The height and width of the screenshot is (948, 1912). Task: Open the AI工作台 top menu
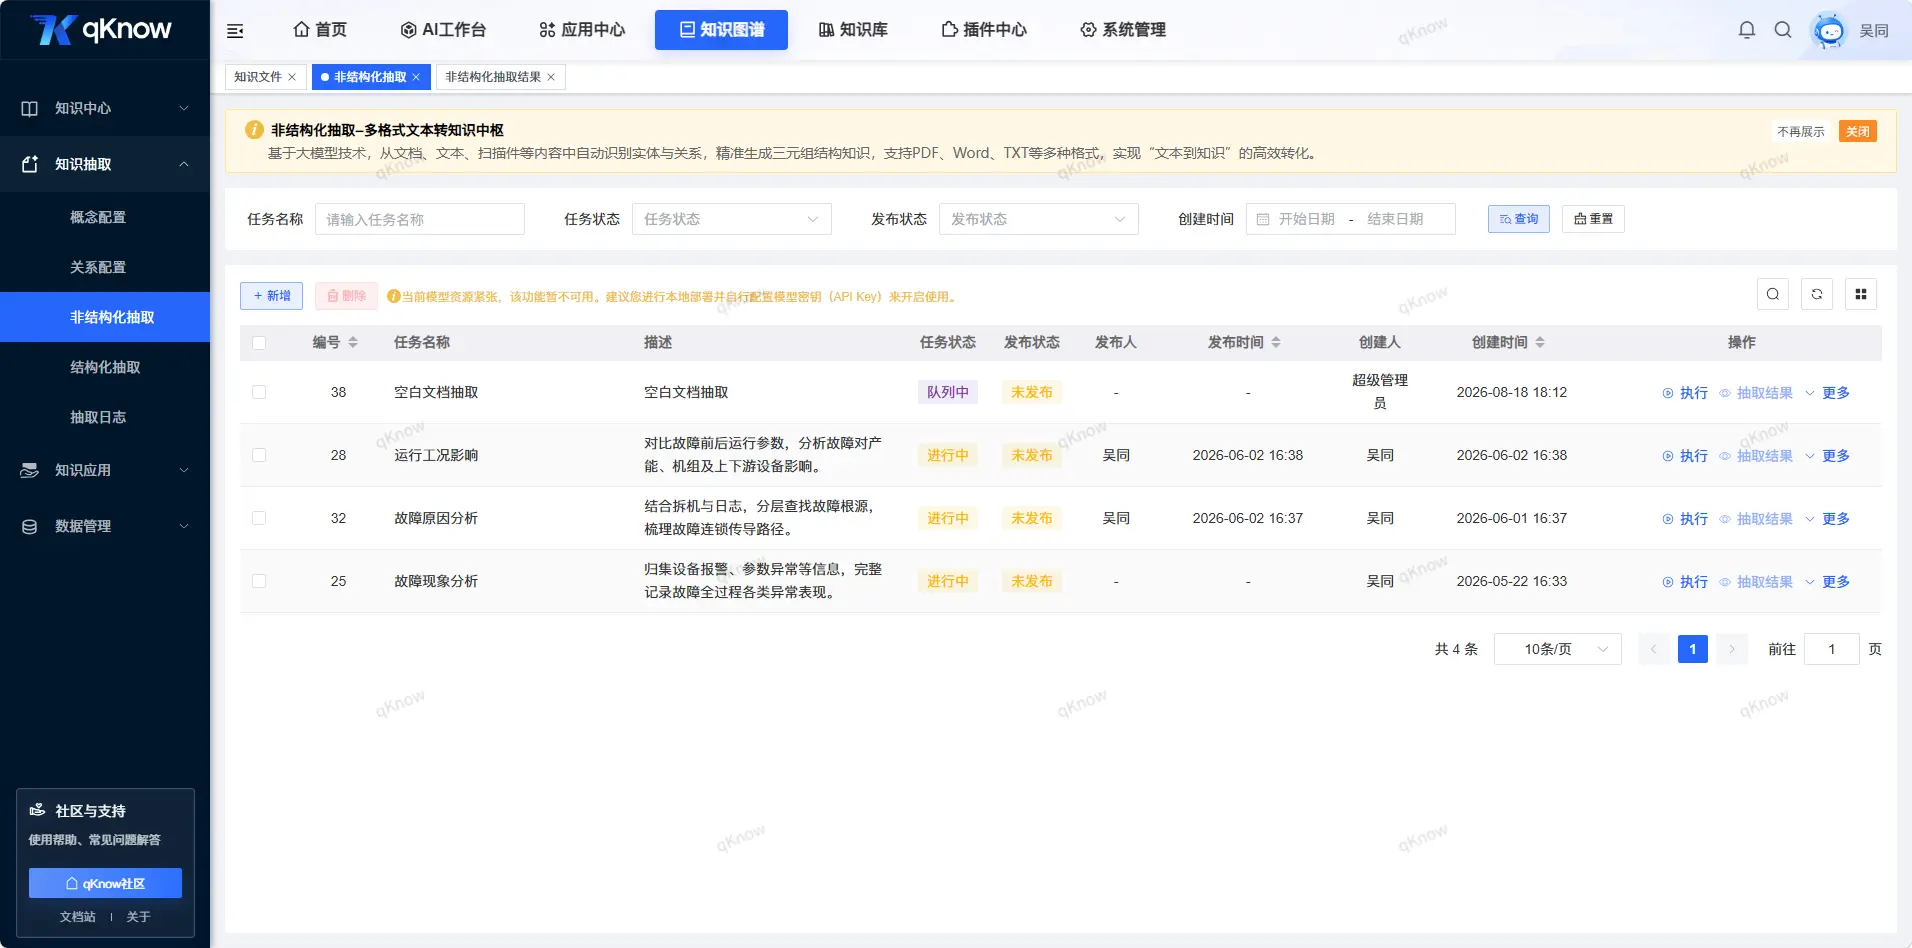point(443,30)
